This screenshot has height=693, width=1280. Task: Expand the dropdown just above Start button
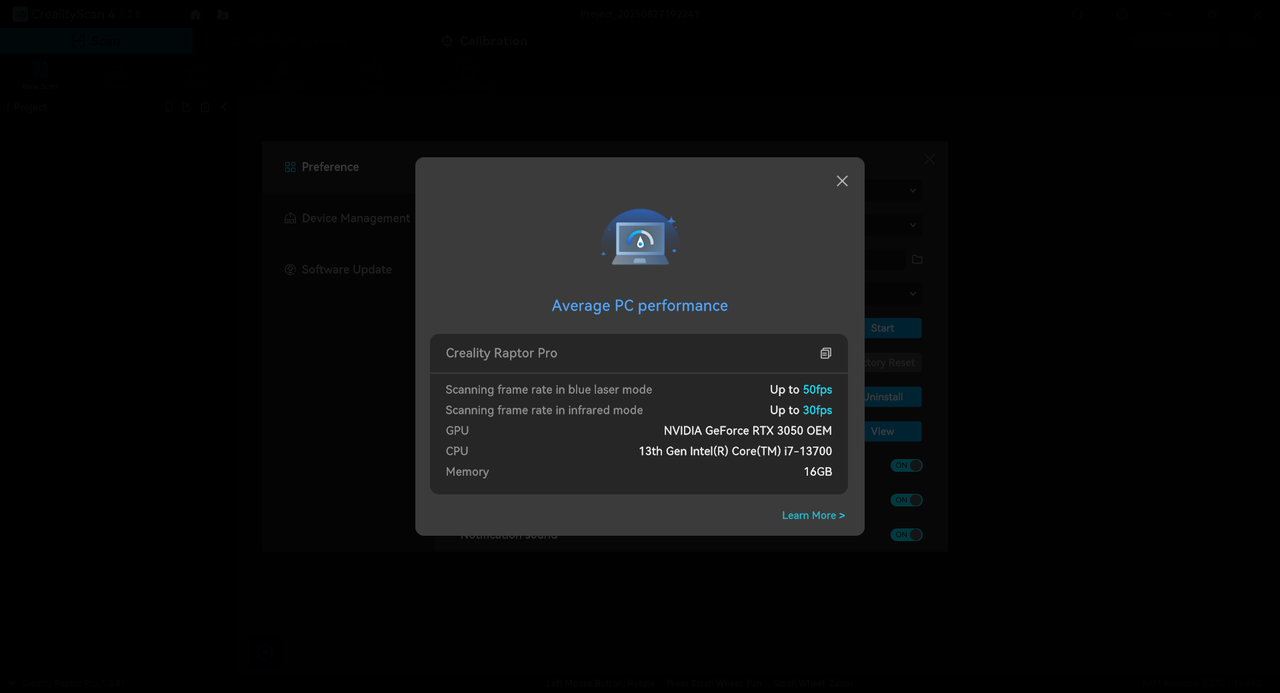pyautogui.click(x=912, y=294)
